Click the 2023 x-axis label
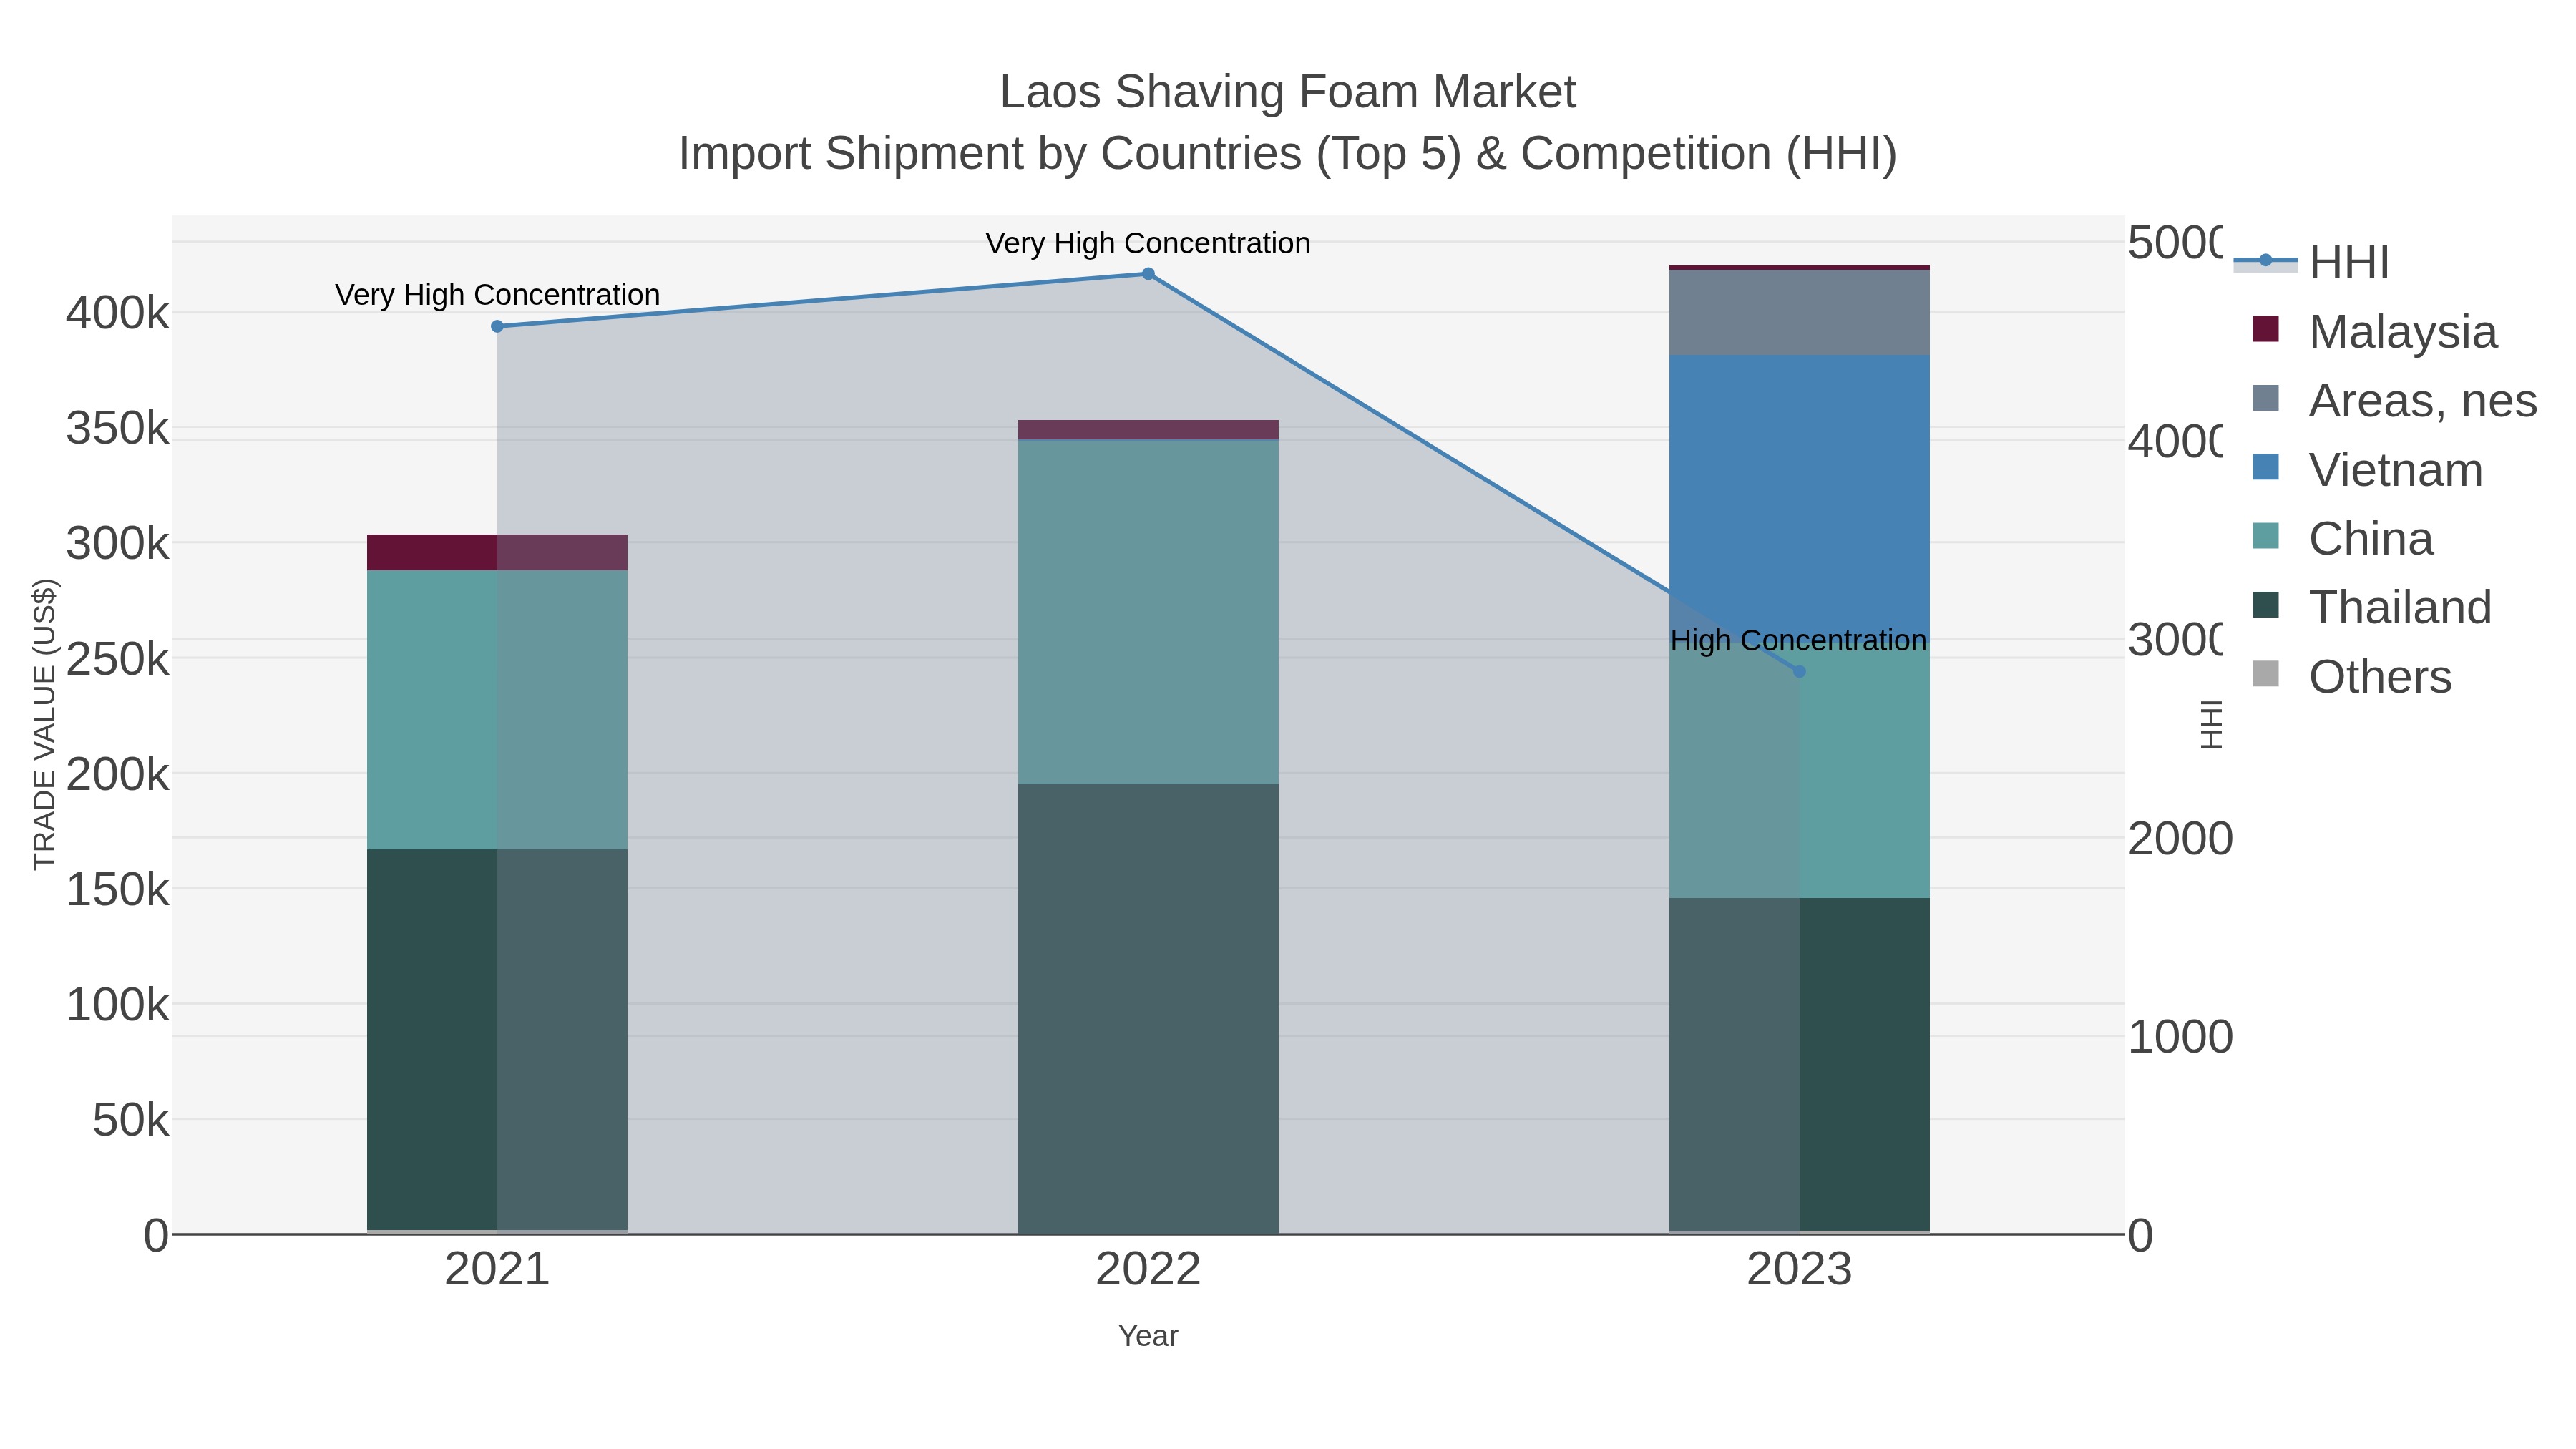The width and height of the screenshot is (2576, 1449). pos(1799,1270)
